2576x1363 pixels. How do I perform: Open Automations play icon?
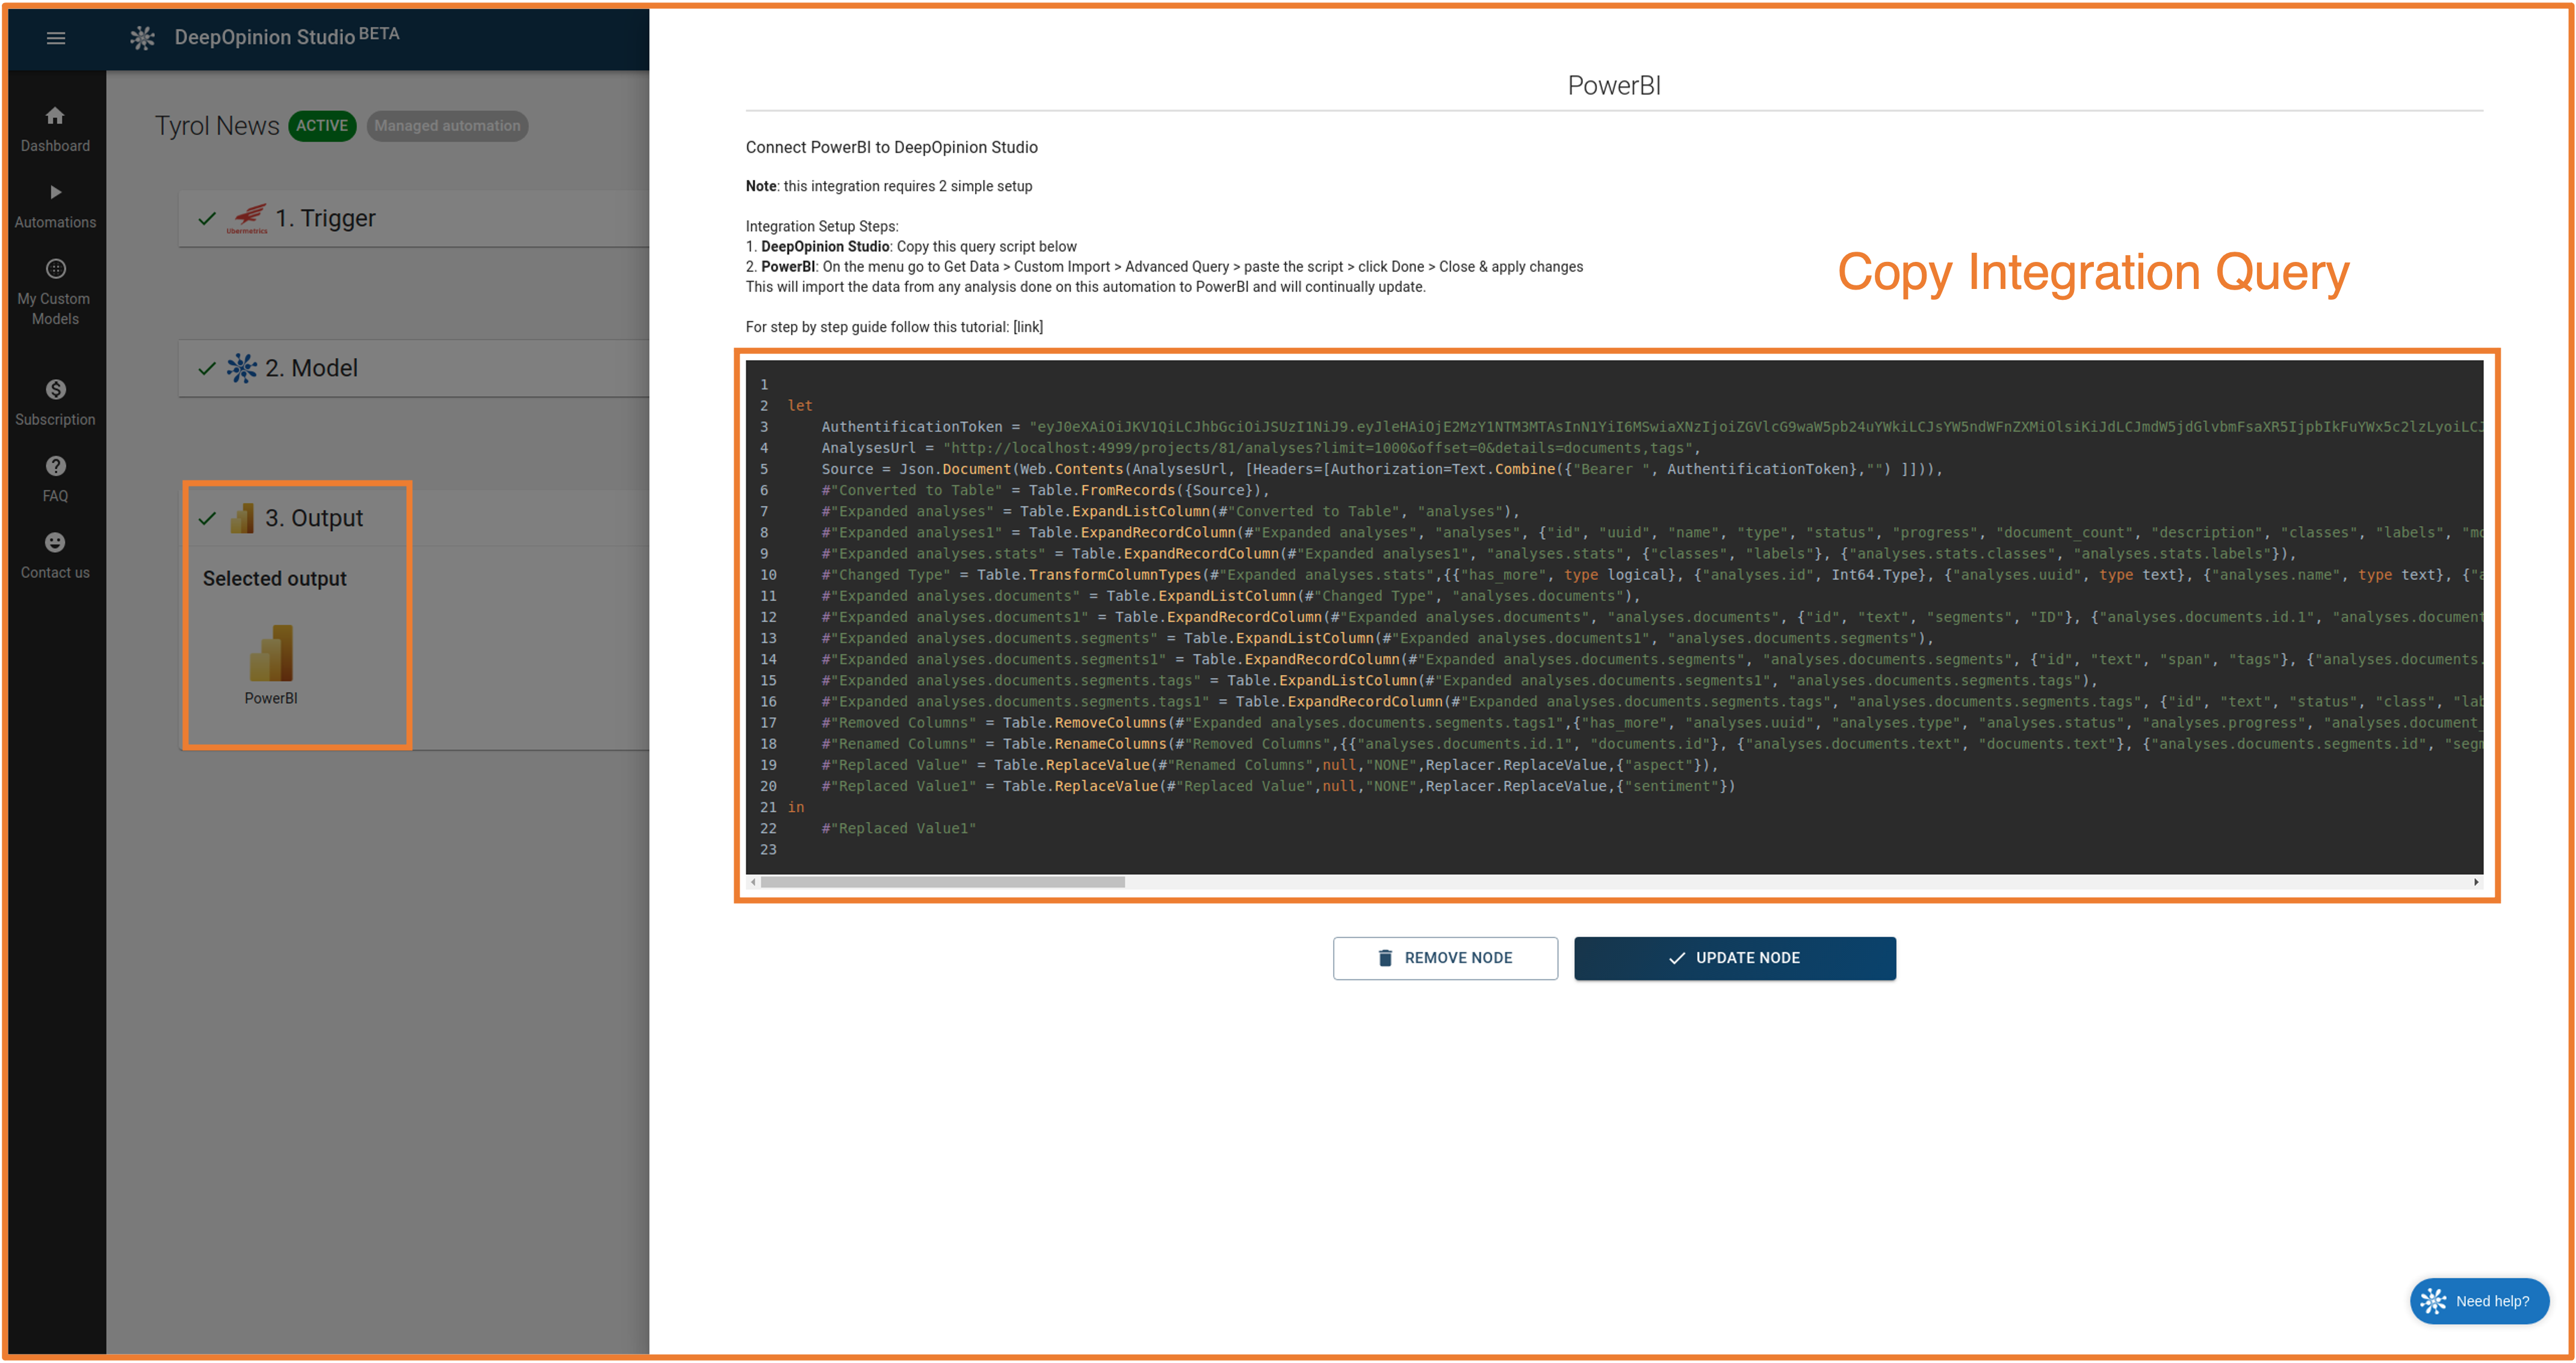55,192
